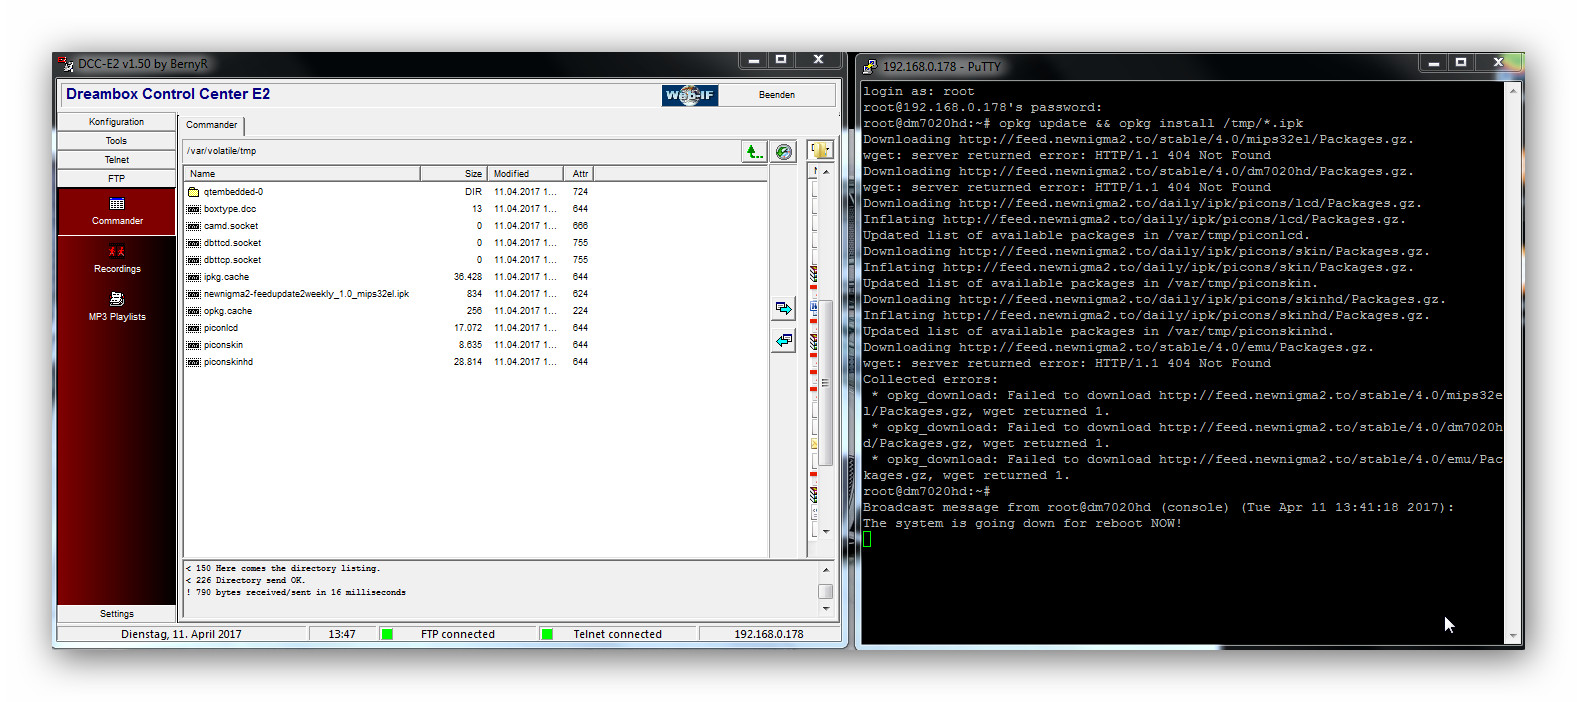Open MP3 Playlists in the sidebar
The width and height of the screenshot is (1577, 702).
(x=117, y=307)
